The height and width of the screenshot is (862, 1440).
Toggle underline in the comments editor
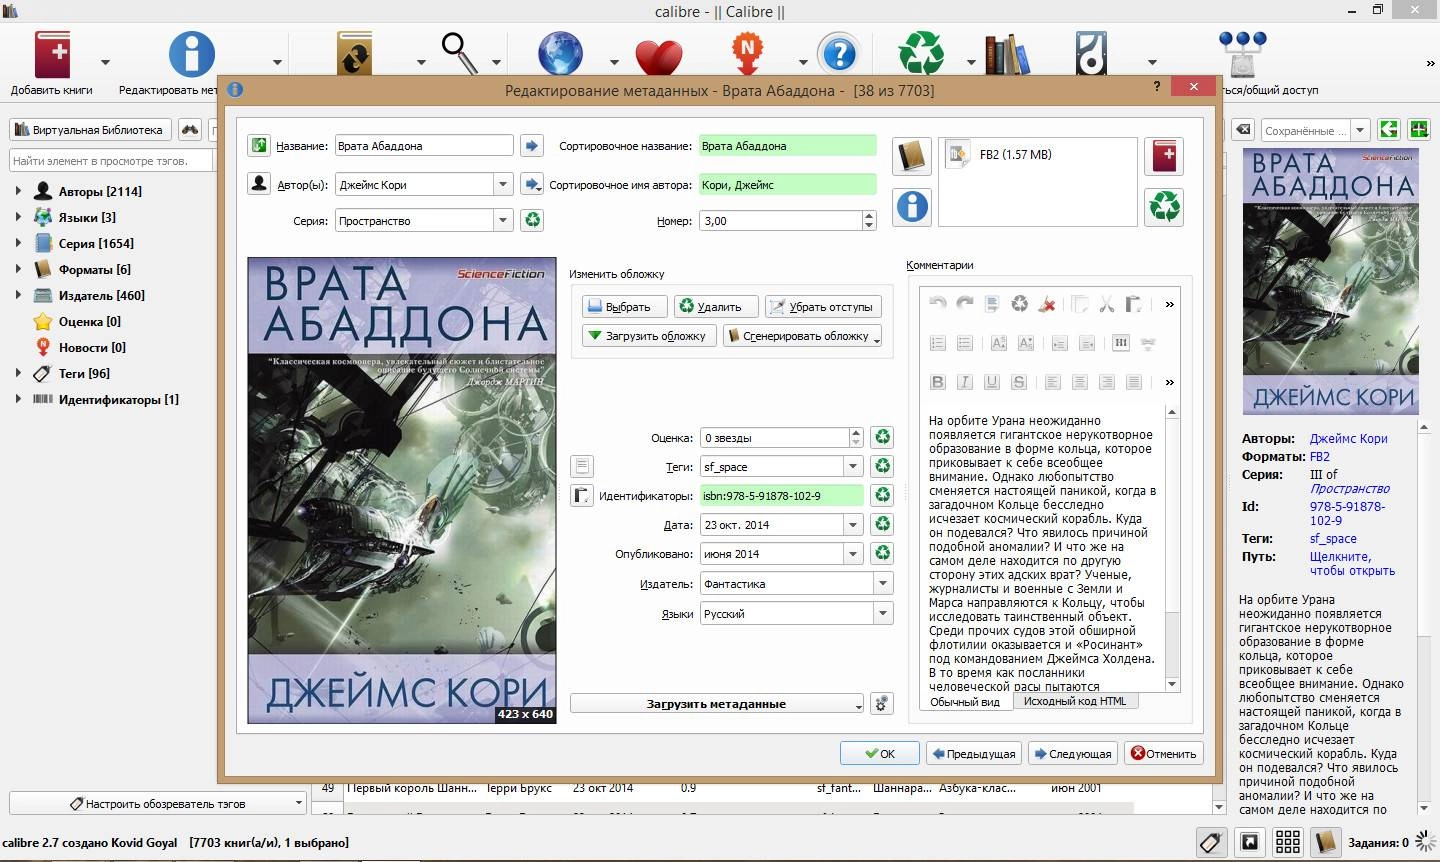[x=992, y=382]
